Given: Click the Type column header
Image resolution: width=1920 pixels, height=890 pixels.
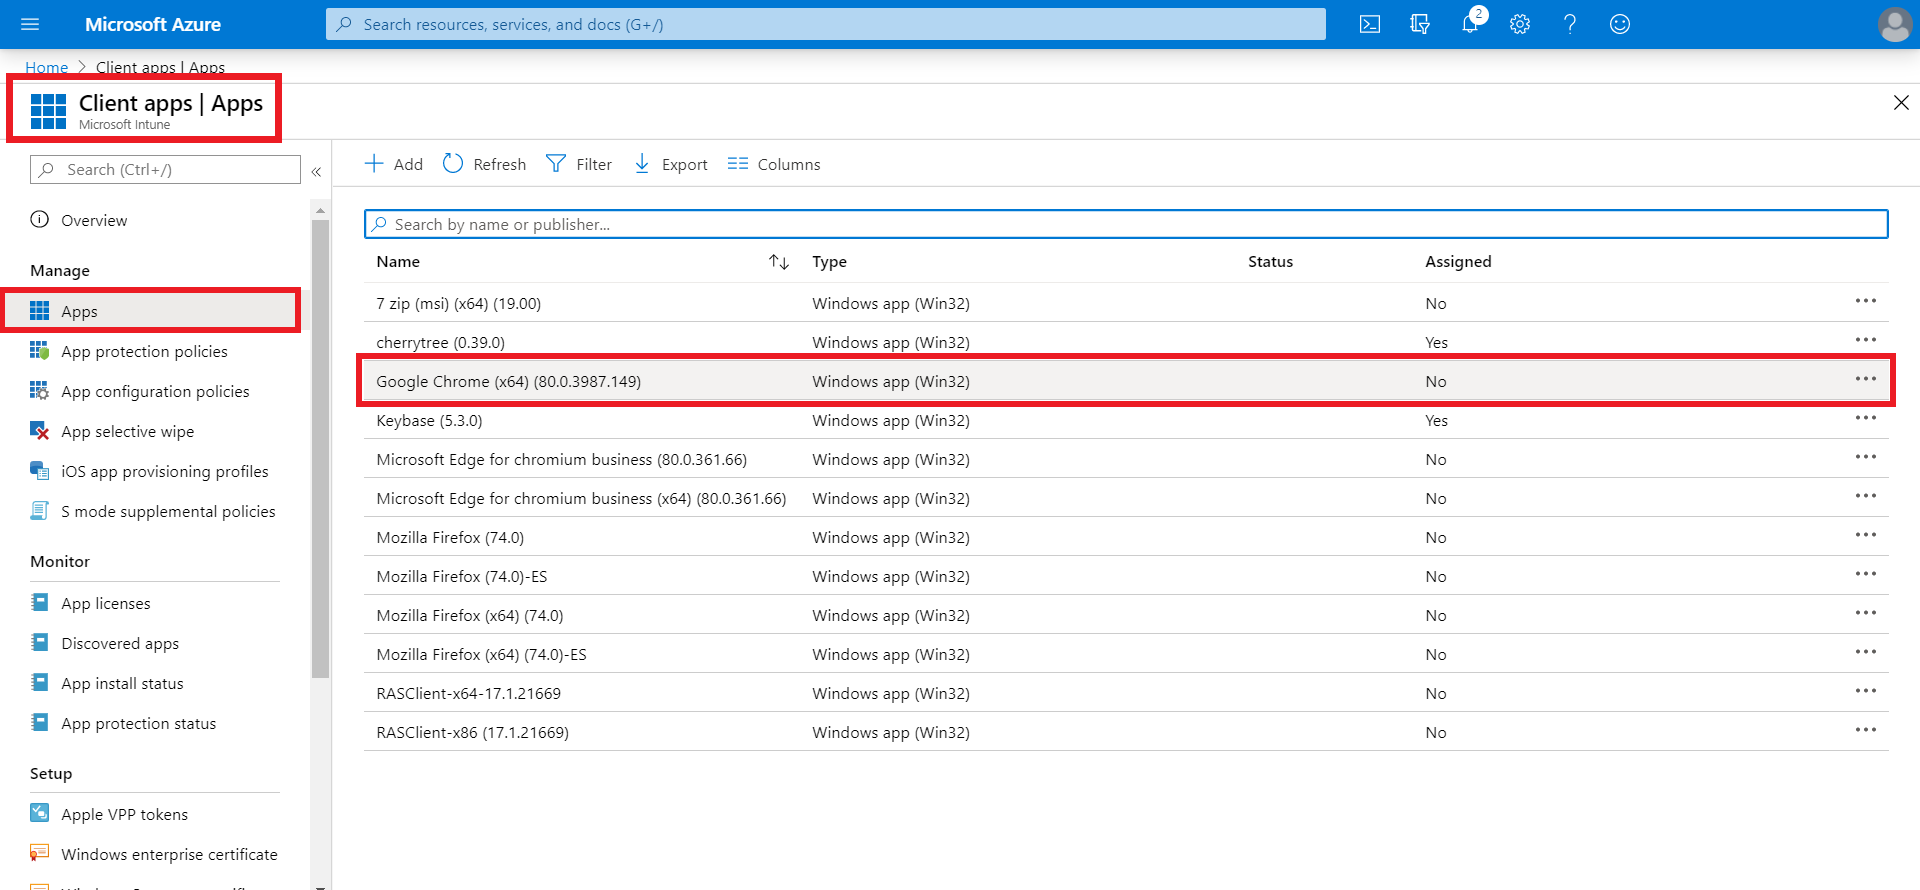Looking at the screenshot, I should click(829, 261).
